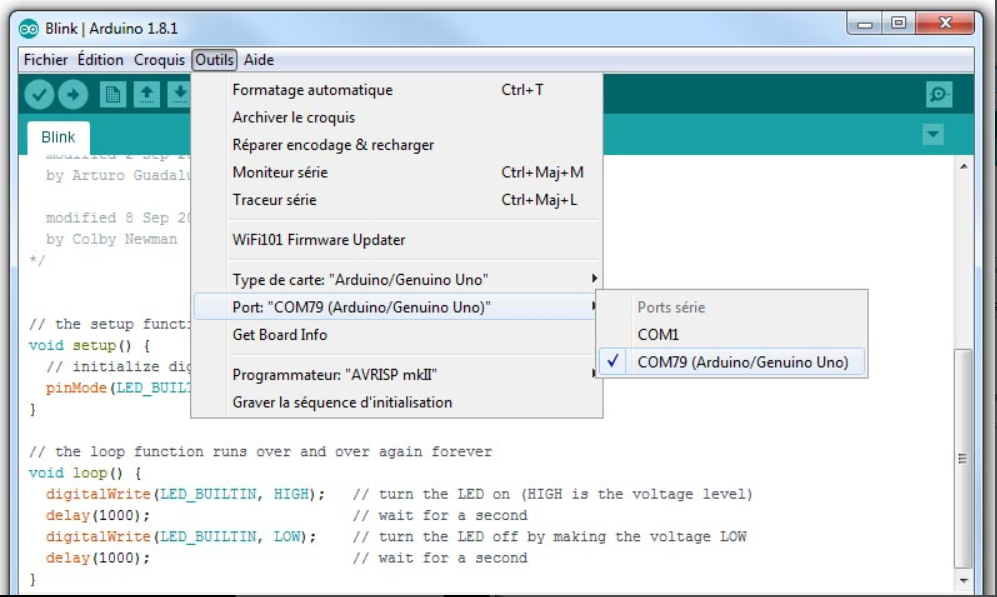Open the Croquis menu
Viewport: 997px width, 597px height.
tap(160, 60)
